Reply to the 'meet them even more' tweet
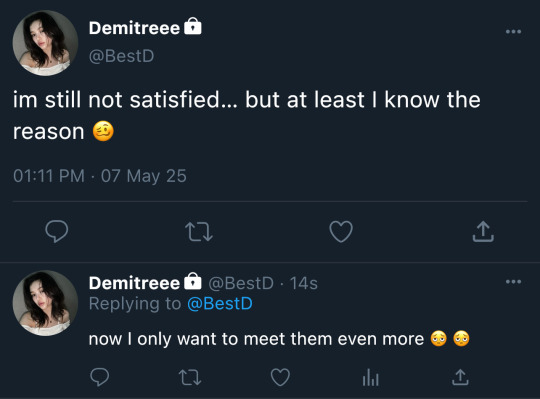The image size is (540, 399). [x=100, y=377]
